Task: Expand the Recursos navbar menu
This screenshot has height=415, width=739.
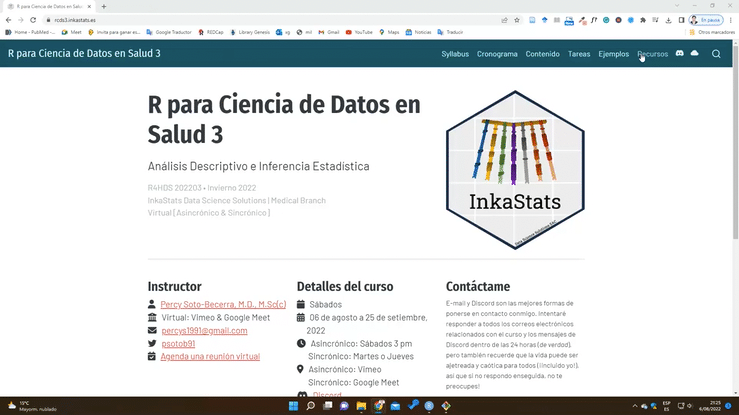Action: point(652,54)
